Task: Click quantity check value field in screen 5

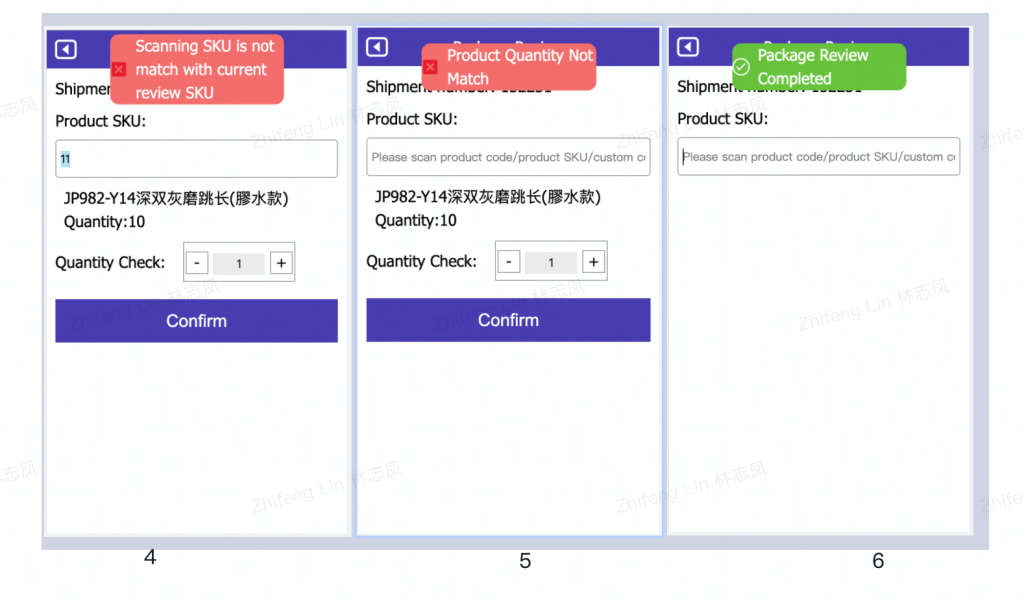Action: (x=551, y=262)
